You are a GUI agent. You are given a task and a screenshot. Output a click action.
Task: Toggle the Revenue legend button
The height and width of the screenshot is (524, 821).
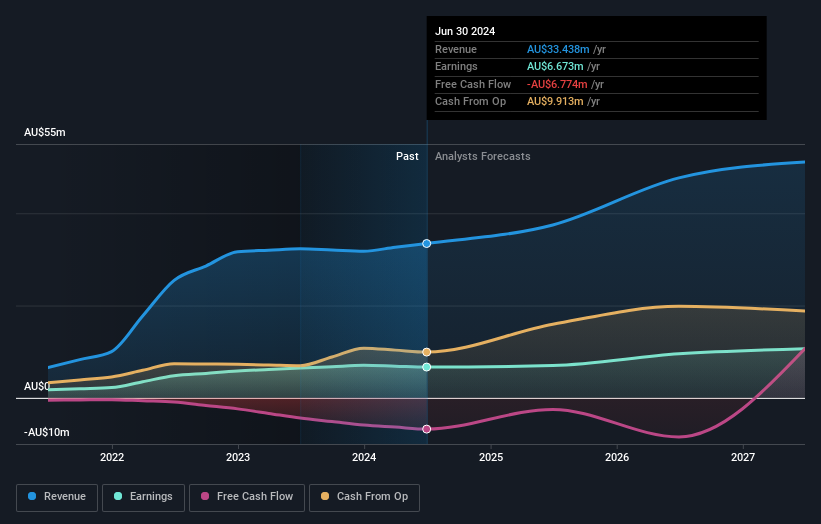[x=57, y=497]
